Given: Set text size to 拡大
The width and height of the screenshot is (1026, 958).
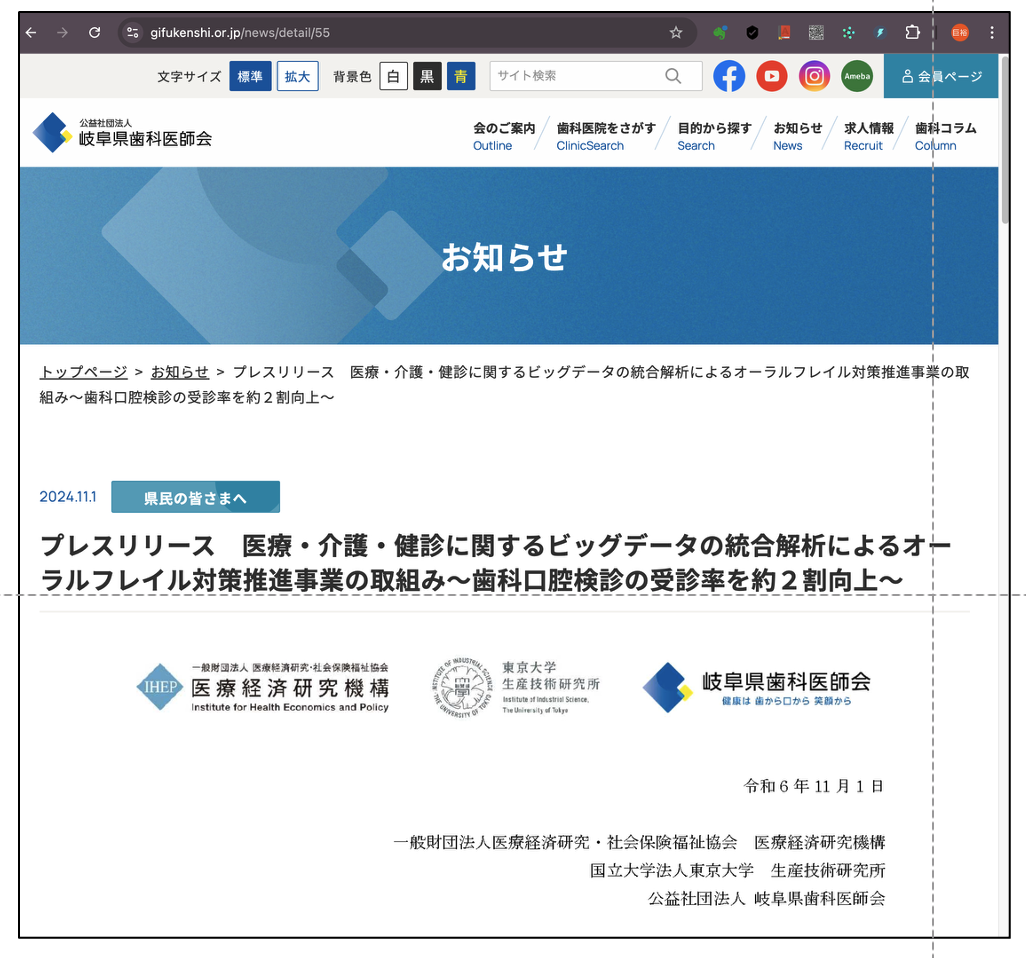Looking at the screenshot, I should (x=297, y=77).
